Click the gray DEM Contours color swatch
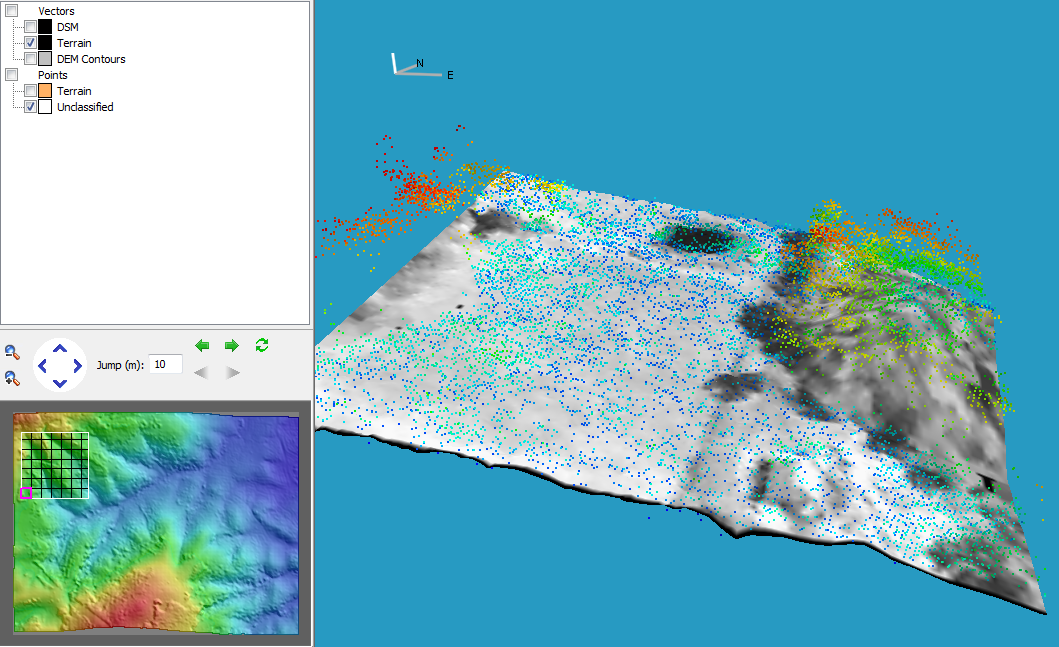 [45, 59]
